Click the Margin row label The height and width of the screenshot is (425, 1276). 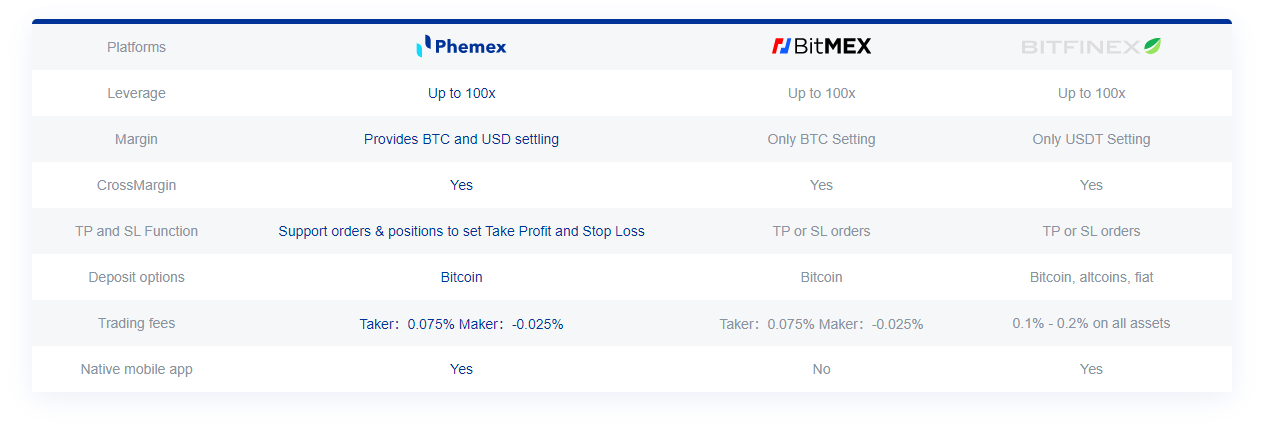click(136, 139)
